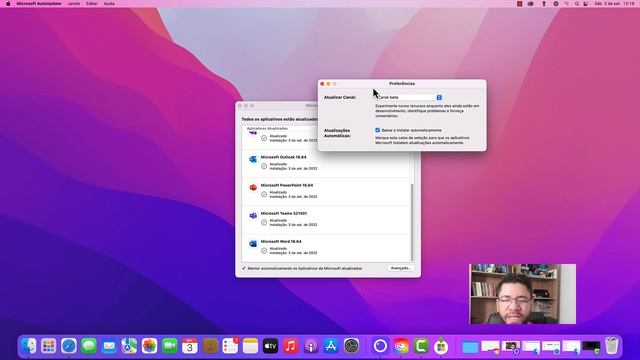Click the Microsoft Teams 521551 label
Viewport: 640px width, 360px height.
(x=284, y=213)
